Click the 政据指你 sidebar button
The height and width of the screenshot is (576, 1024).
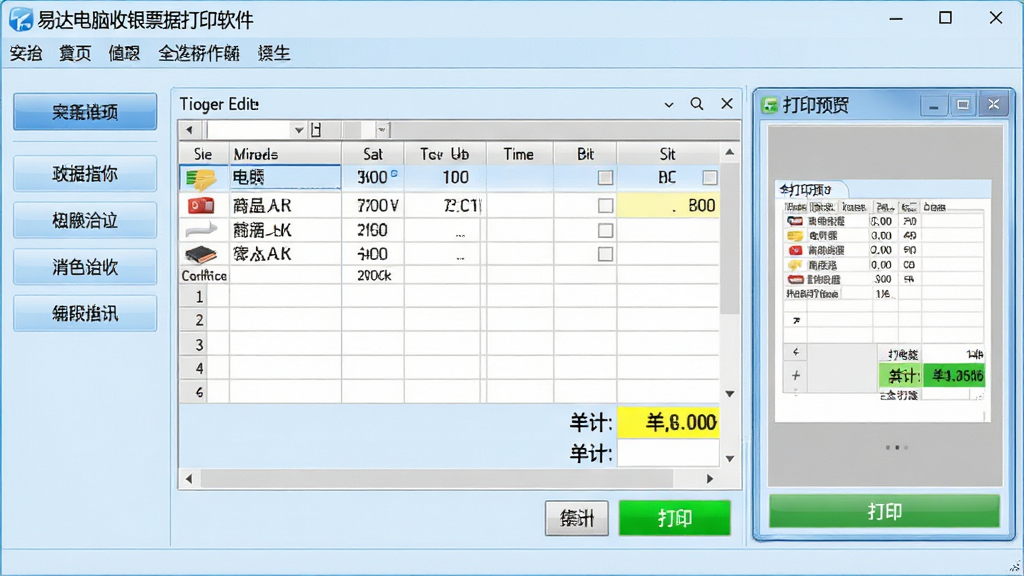85,174
